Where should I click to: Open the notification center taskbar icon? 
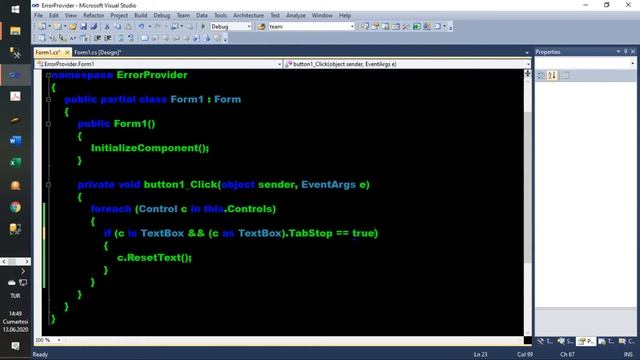click(16, 346)
